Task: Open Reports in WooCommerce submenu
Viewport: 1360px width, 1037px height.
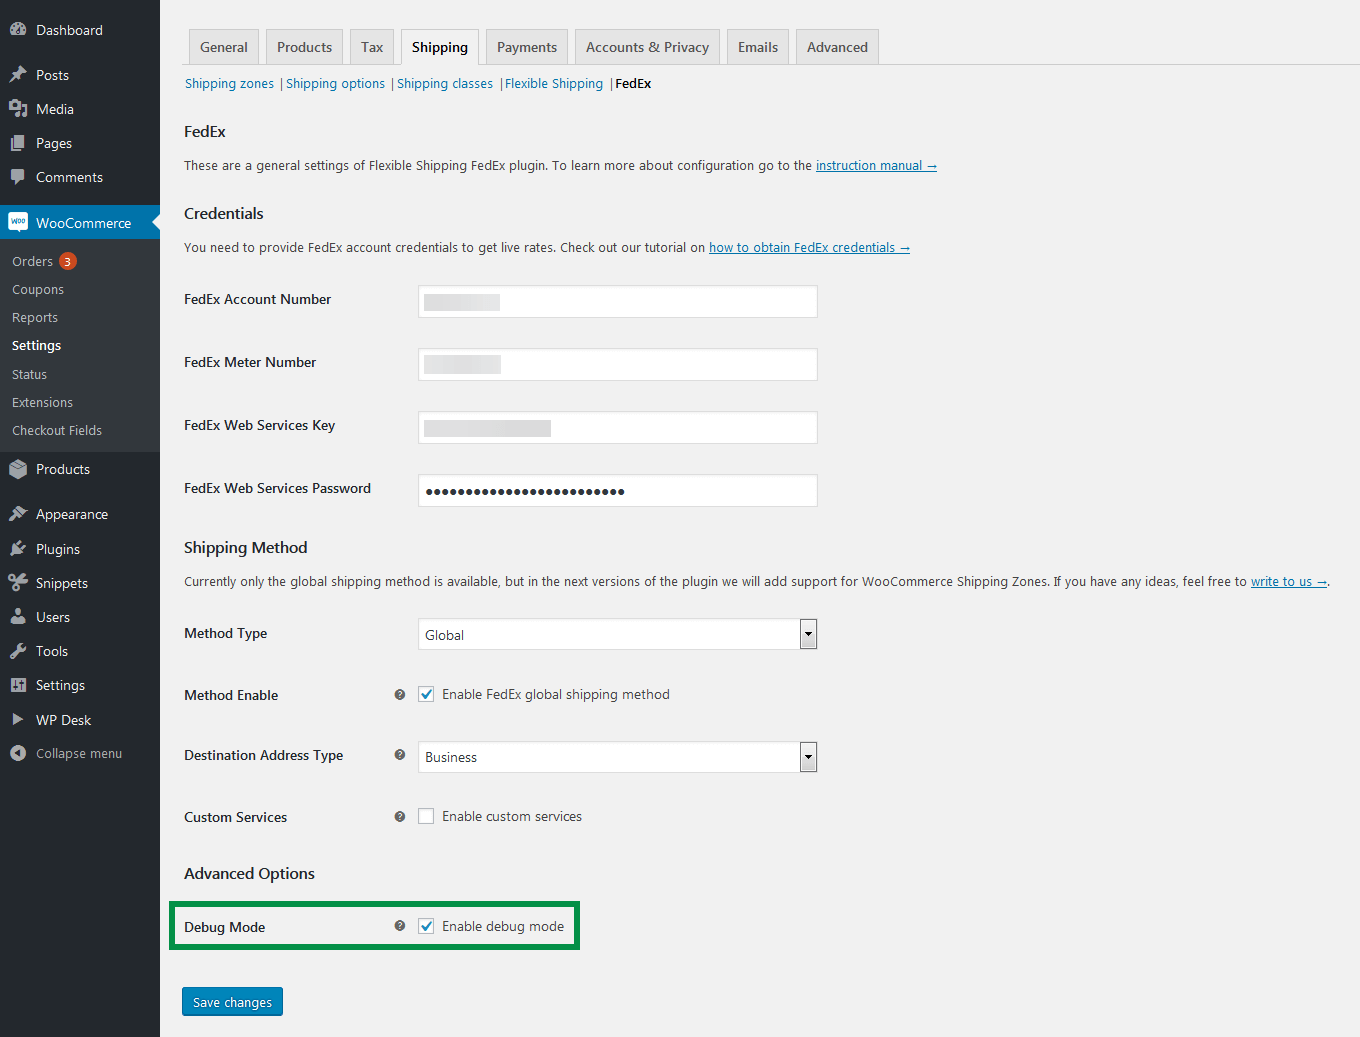Action: tap(35, 317)
